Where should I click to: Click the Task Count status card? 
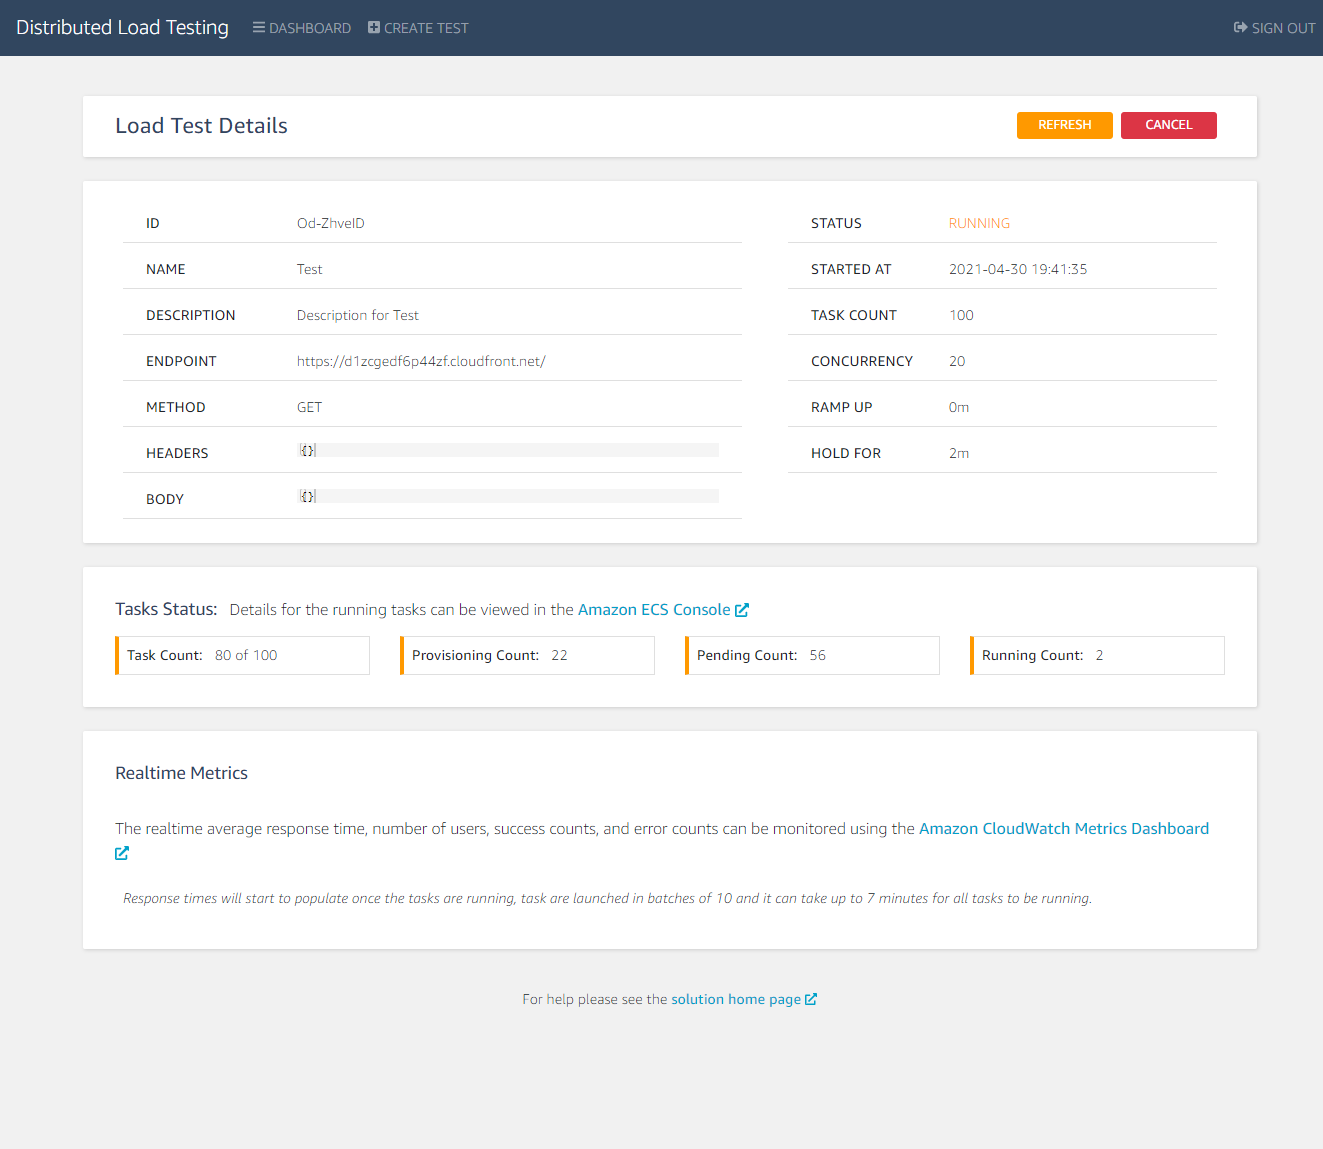242,655
